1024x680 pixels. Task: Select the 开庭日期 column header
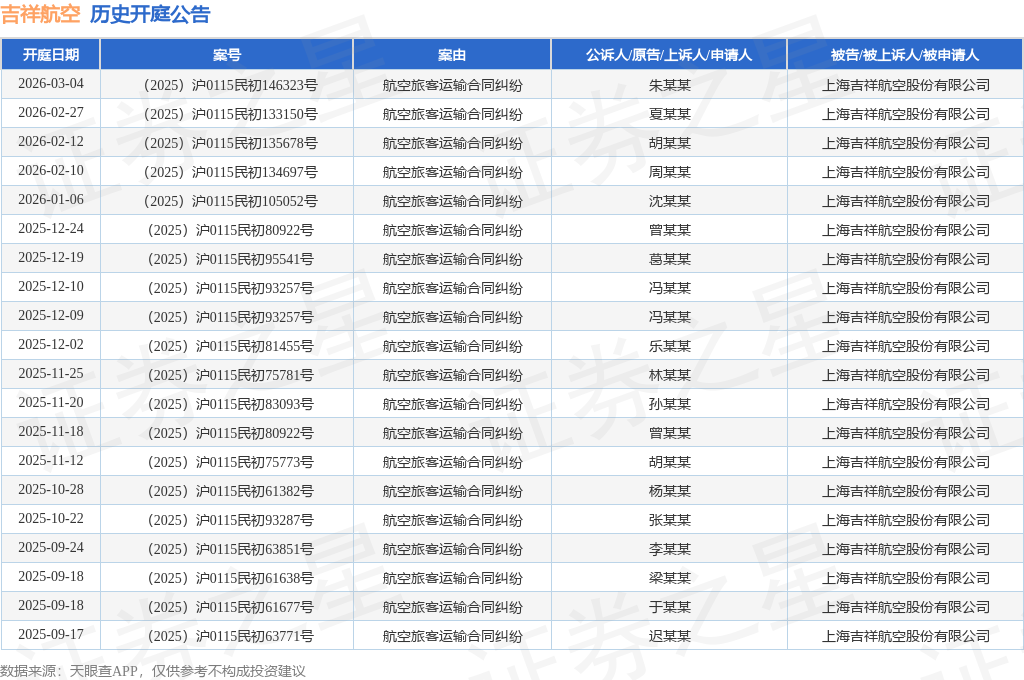pos(51,55)
